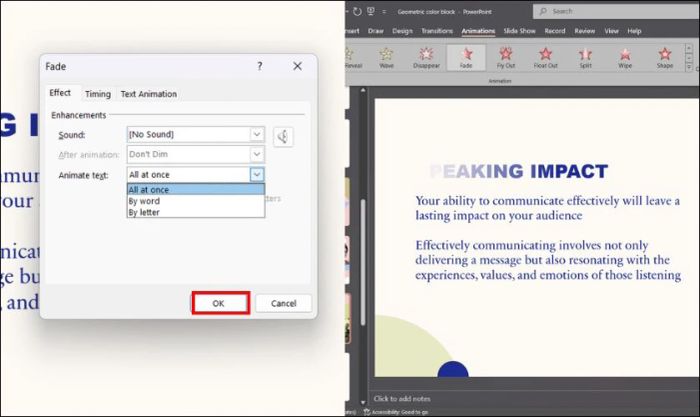Switch to the Text Animation tab

tap(149, 94)
